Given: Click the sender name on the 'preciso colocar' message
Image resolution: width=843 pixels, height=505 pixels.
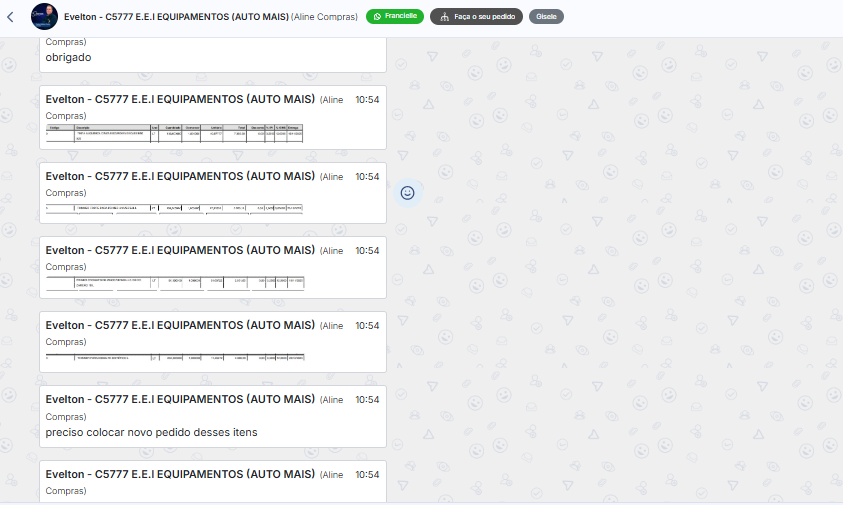Looking at the screenshot, I should click(x=180, y=400).
